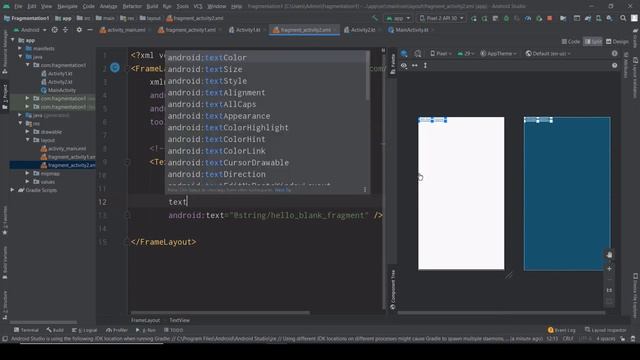The width and height of the screenshot is (640, 360).
Task: Expand the drawable folder
Action: click(27, 131)
